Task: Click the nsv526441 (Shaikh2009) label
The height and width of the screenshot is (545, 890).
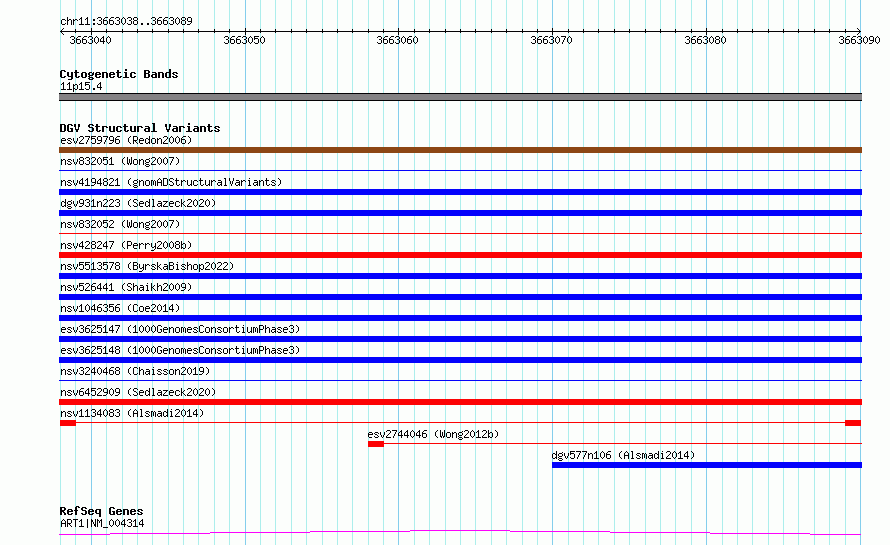Action: click(x=126, y=287)
